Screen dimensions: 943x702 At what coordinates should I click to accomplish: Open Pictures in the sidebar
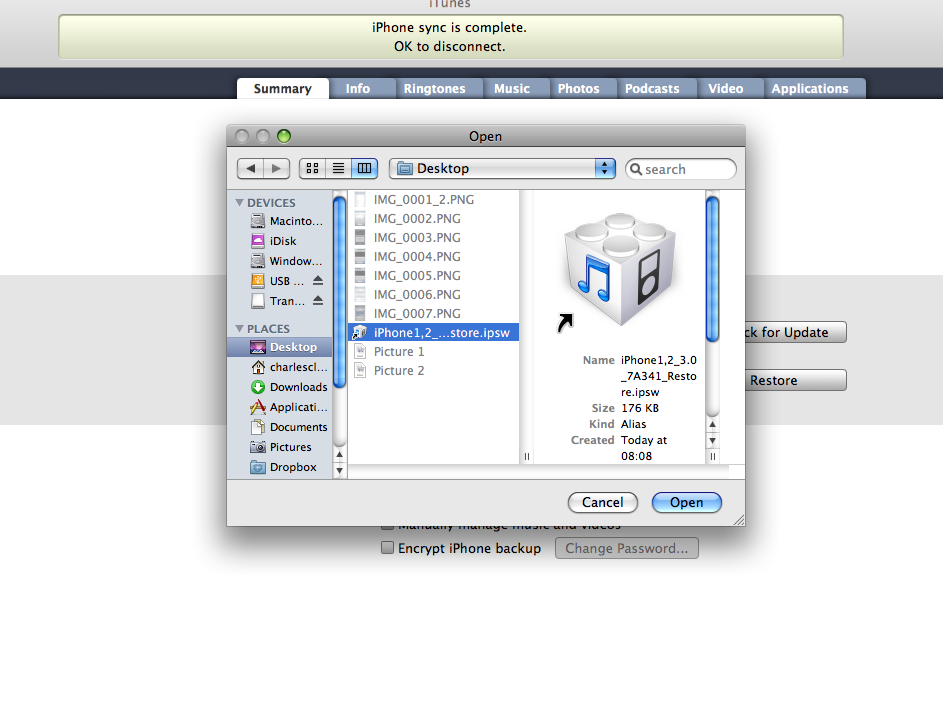click(280, 447)
